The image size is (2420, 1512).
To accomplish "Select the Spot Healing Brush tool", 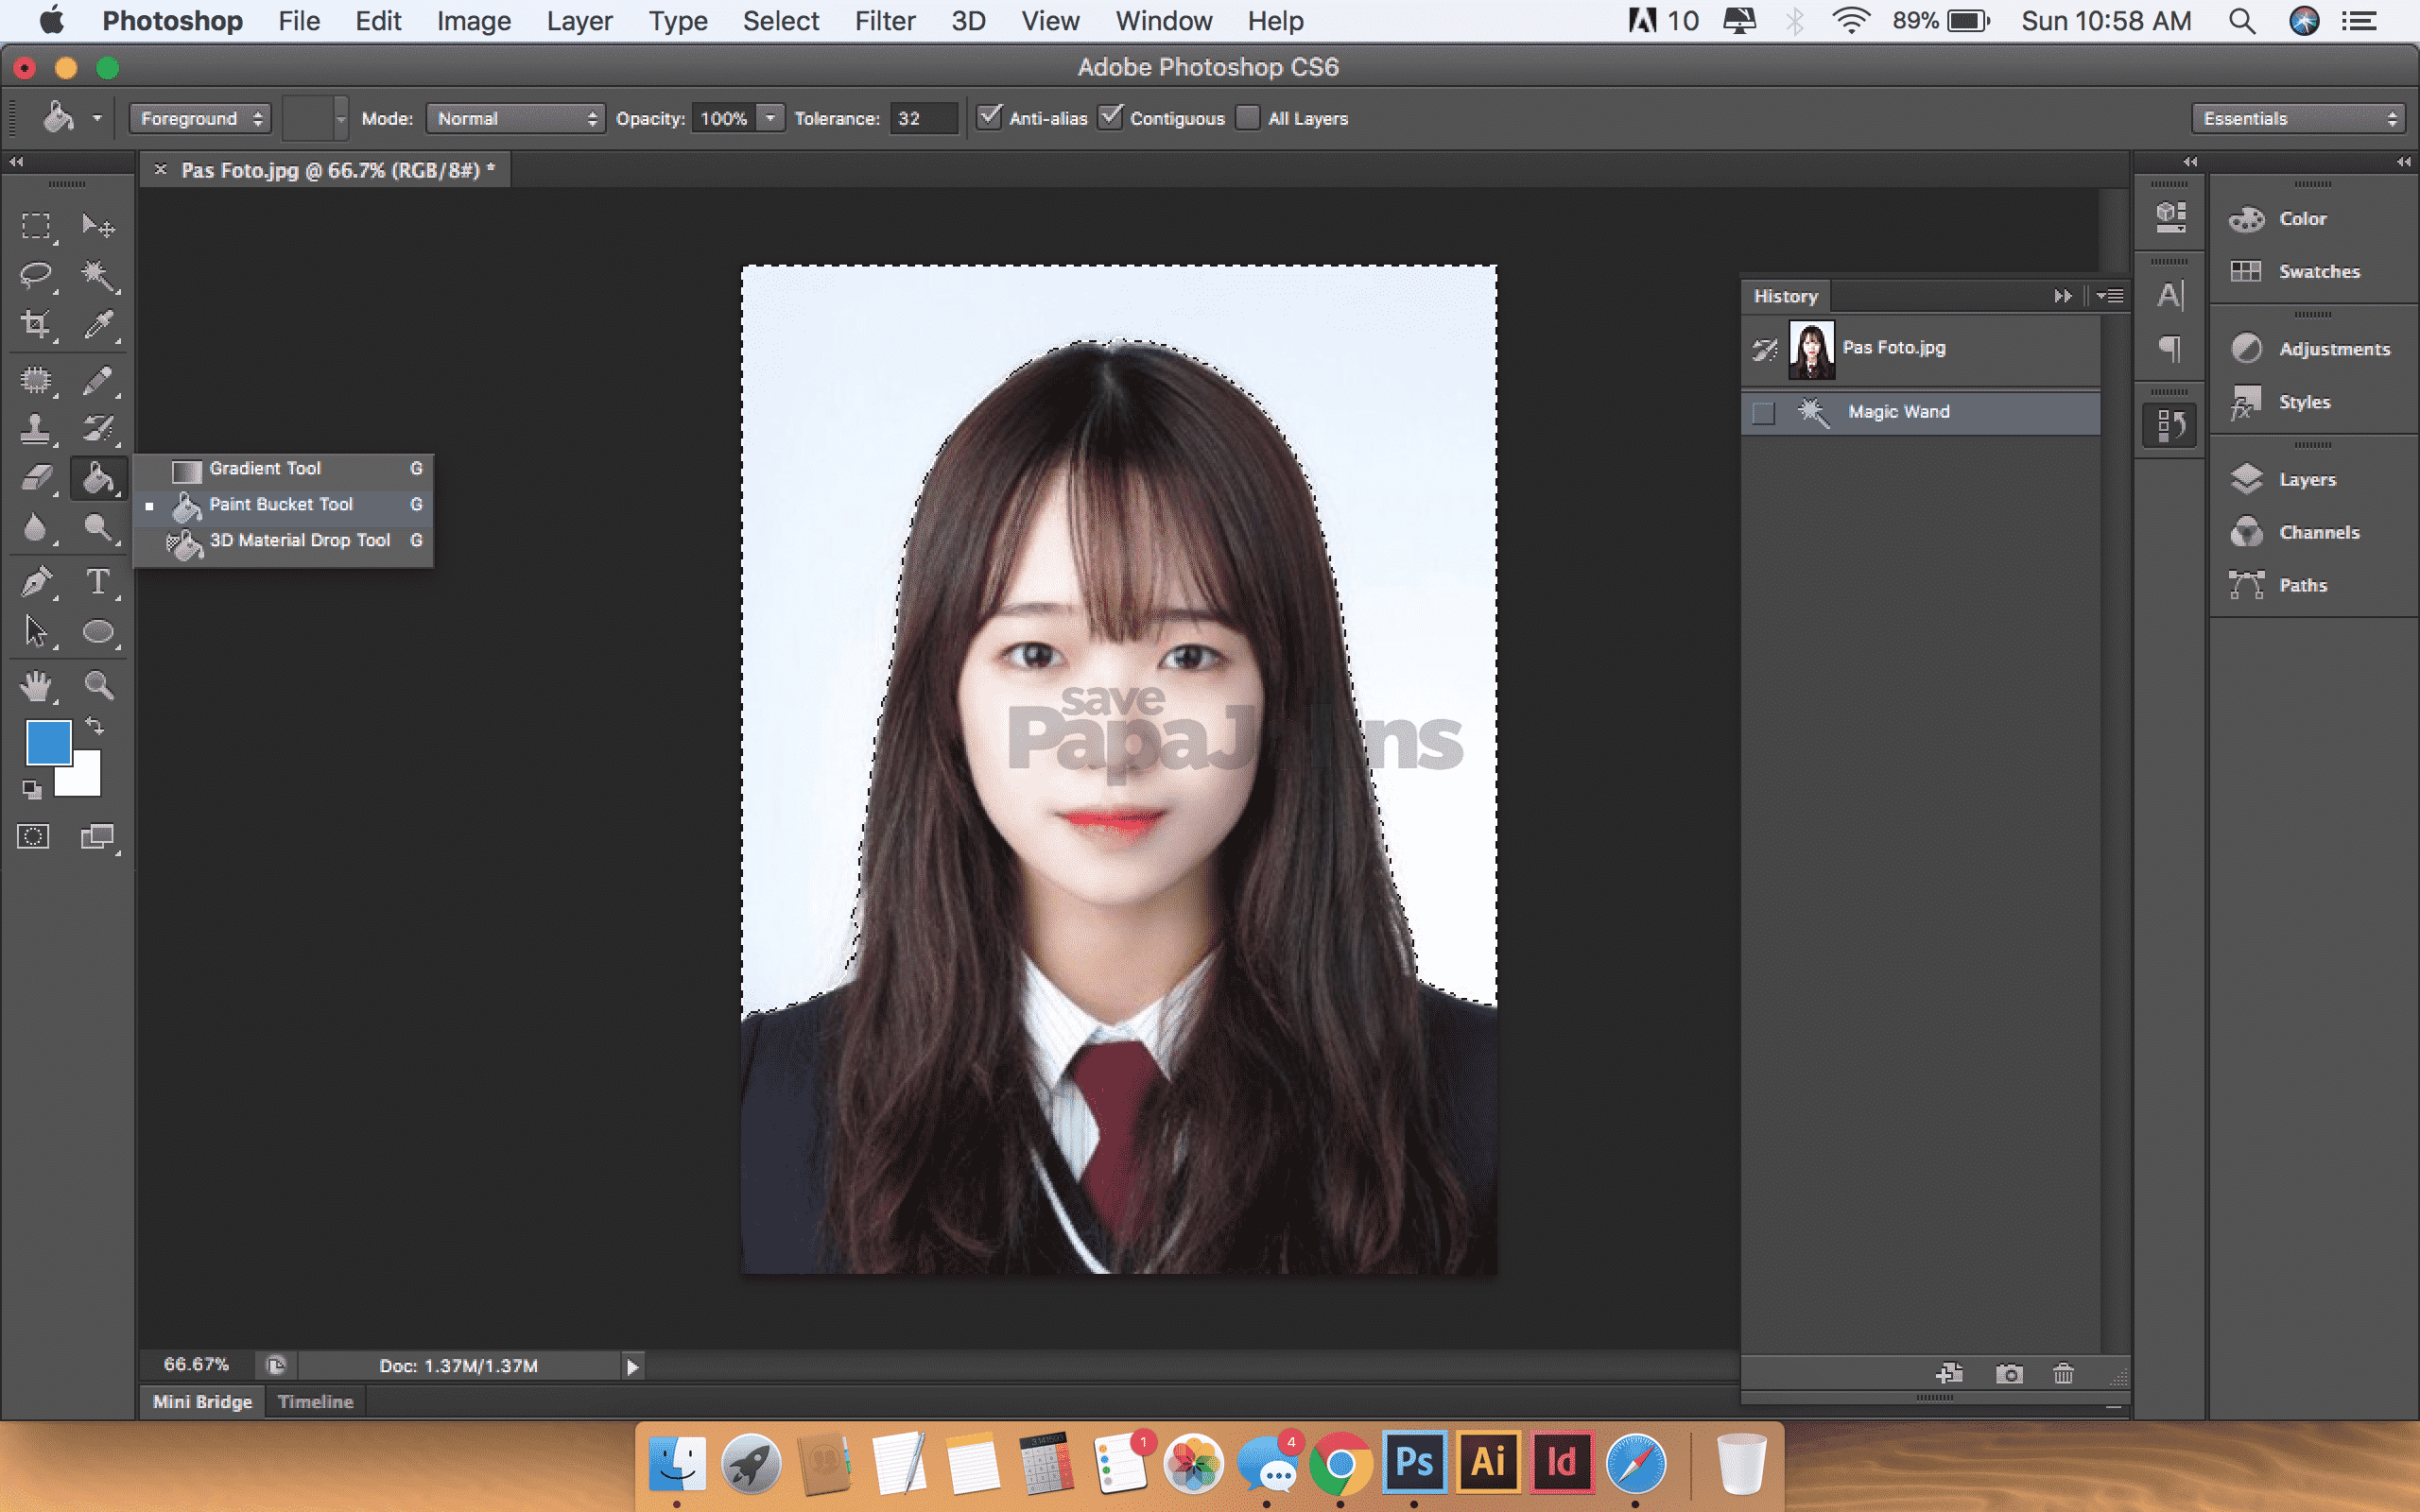I will (37, 380).
